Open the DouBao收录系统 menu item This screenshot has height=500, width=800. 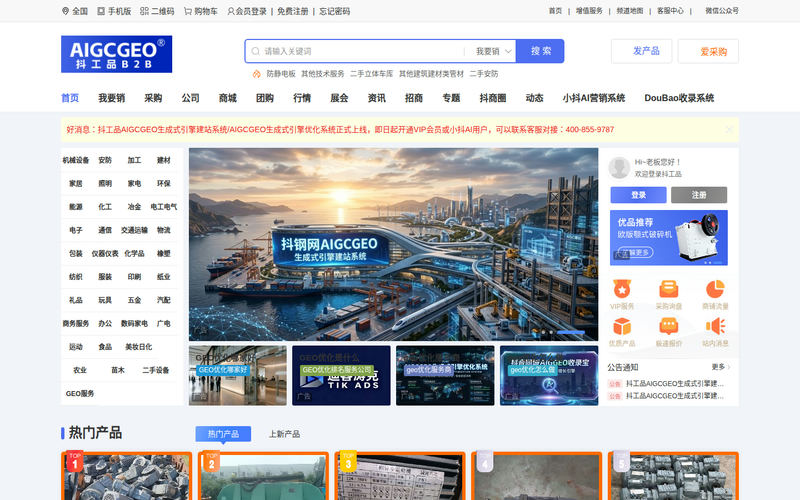click(679, 98)
